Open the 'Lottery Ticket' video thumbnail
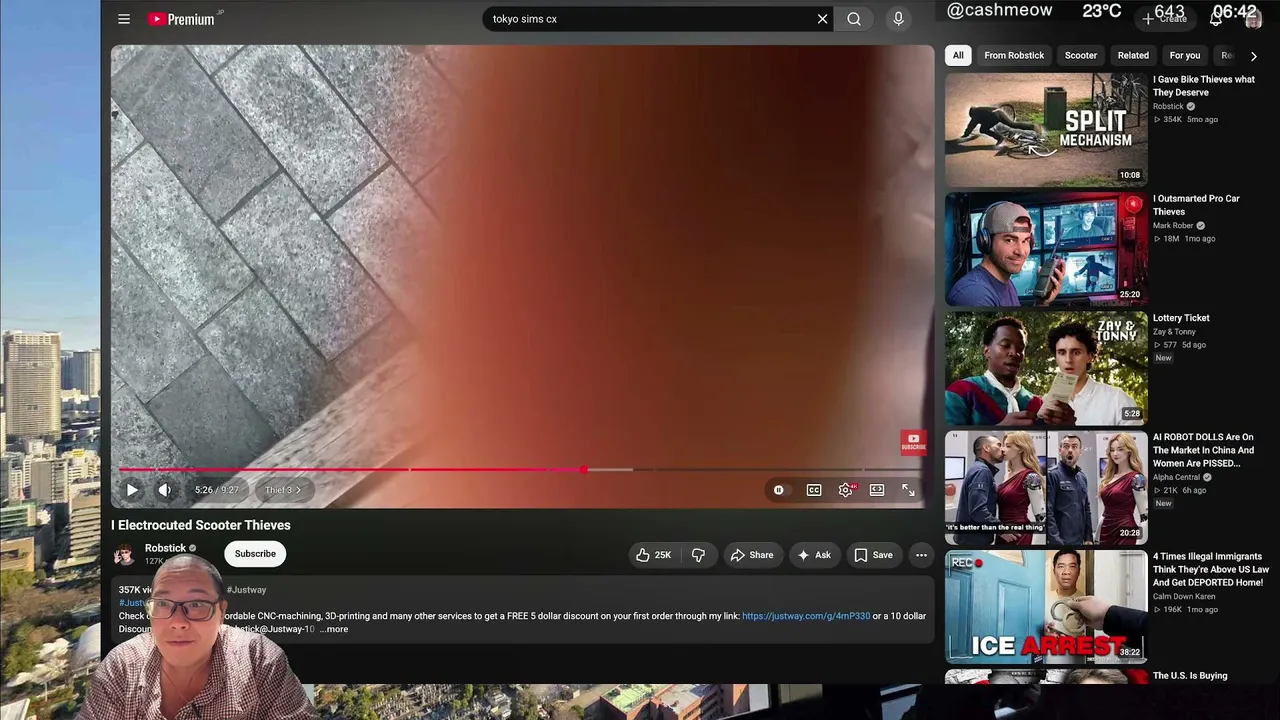The image size is (1280, 720). (1046, 369)
